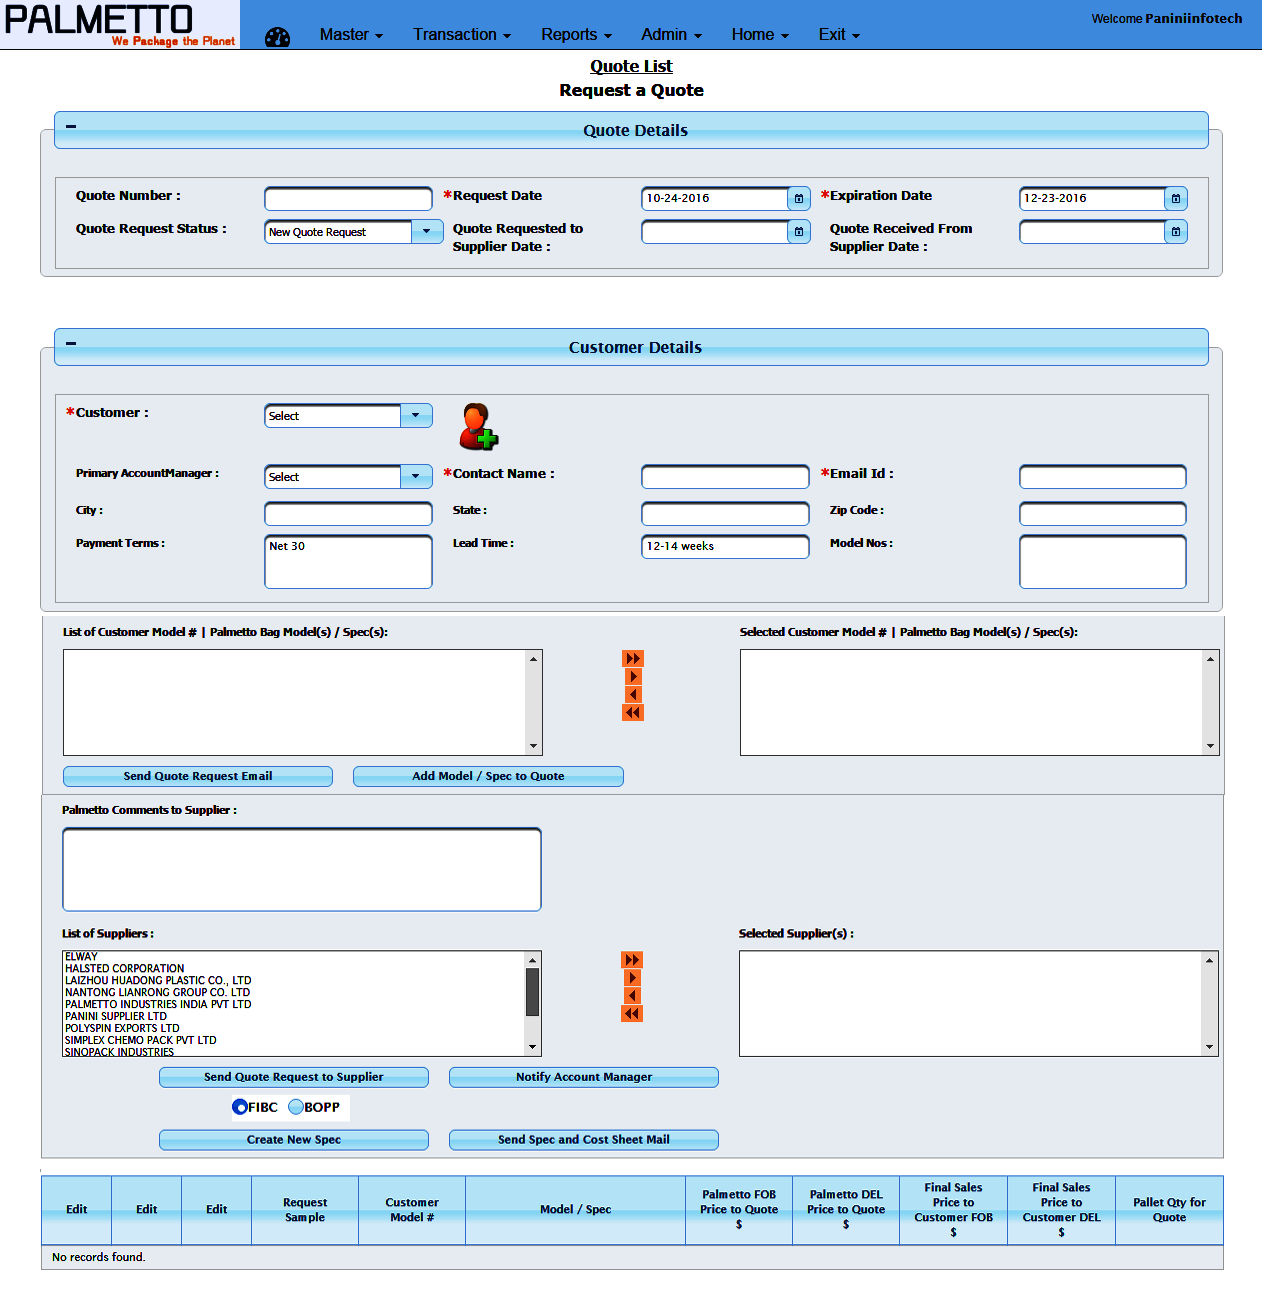The height and width of the screenshot is (1289, 1262).
Task: Click Send Quote Request Email button
Action: (x=198, y=776)
